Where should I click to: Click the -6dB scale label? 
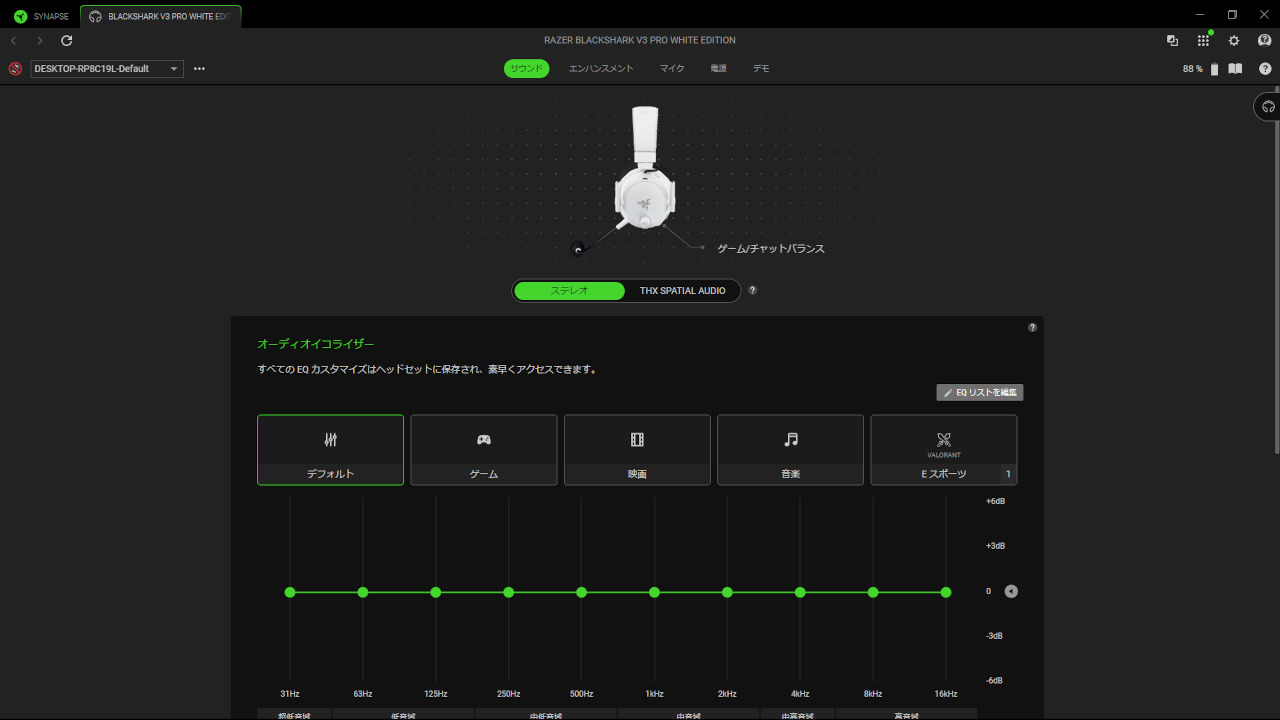(995, 681)
